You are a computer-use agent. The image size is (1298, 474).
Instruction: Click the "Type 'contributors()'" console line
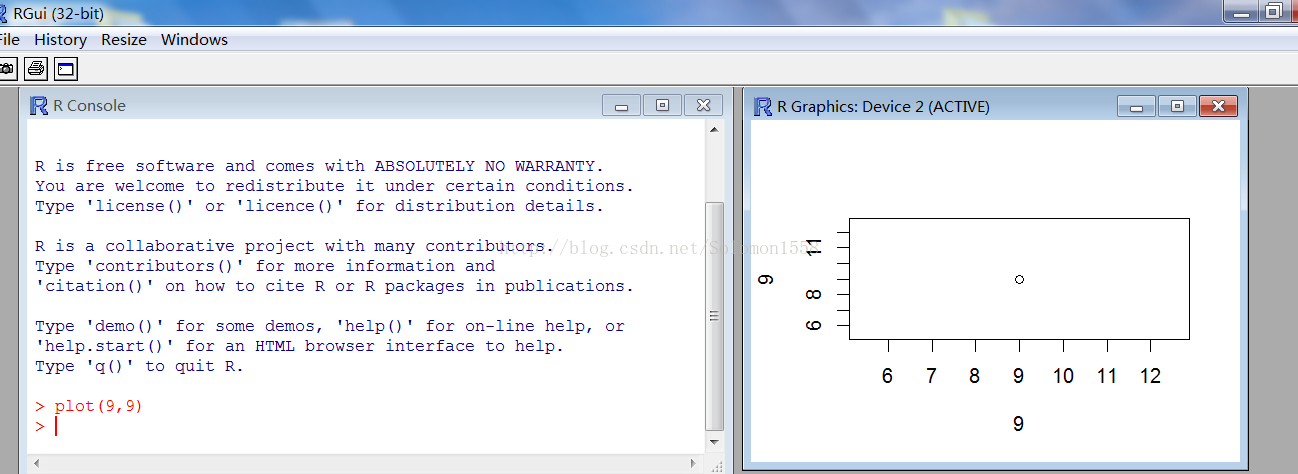coord(265,266)
